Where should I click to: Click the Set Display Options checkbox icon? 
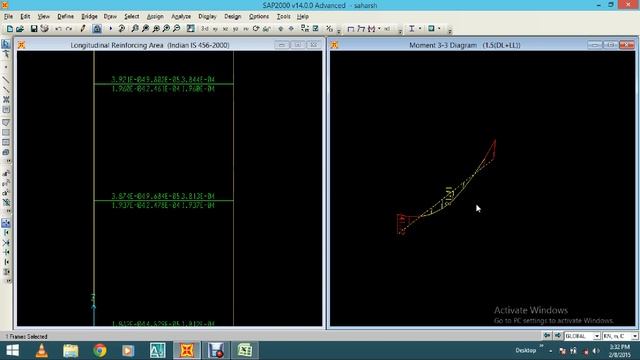coord(316,29)
